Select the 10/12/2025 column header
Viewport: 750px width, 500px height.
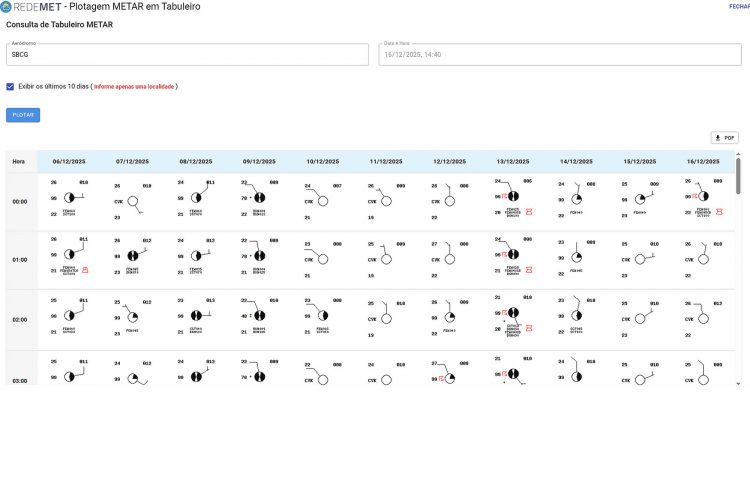[x=322, y=161]
